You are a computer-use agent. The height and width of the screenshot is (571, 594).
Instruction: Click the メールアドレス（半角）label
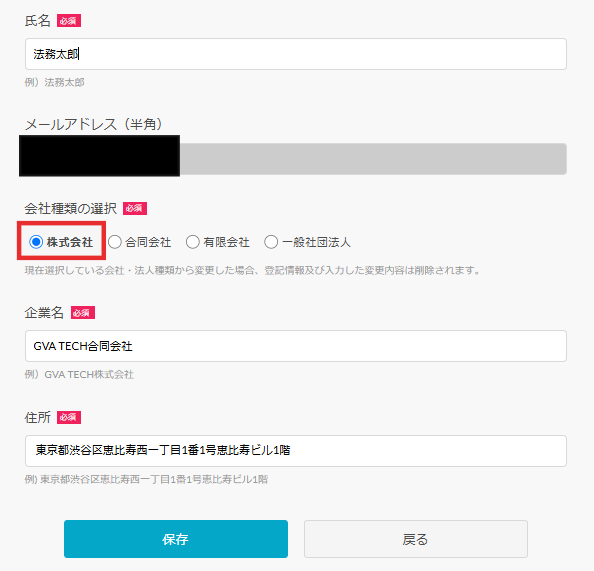click(94, 124)
